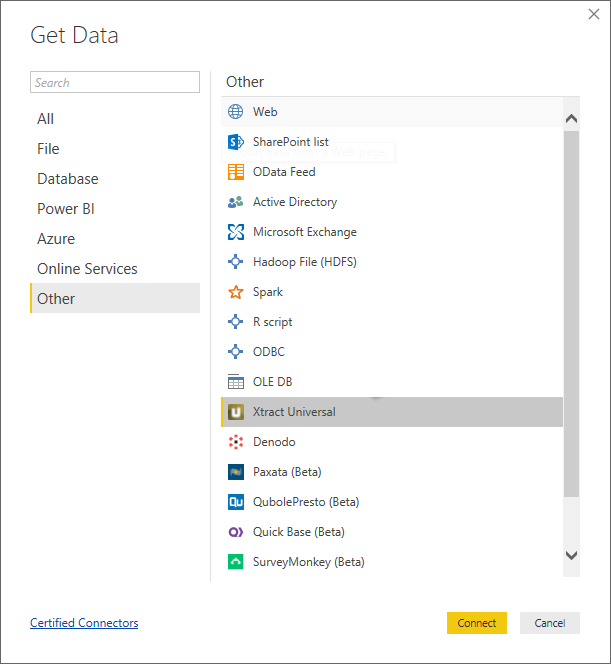611x664 pixels.
Task: Select the Quick Base (Beta) text
Action: pyautogui.click(x=299, y=532)
